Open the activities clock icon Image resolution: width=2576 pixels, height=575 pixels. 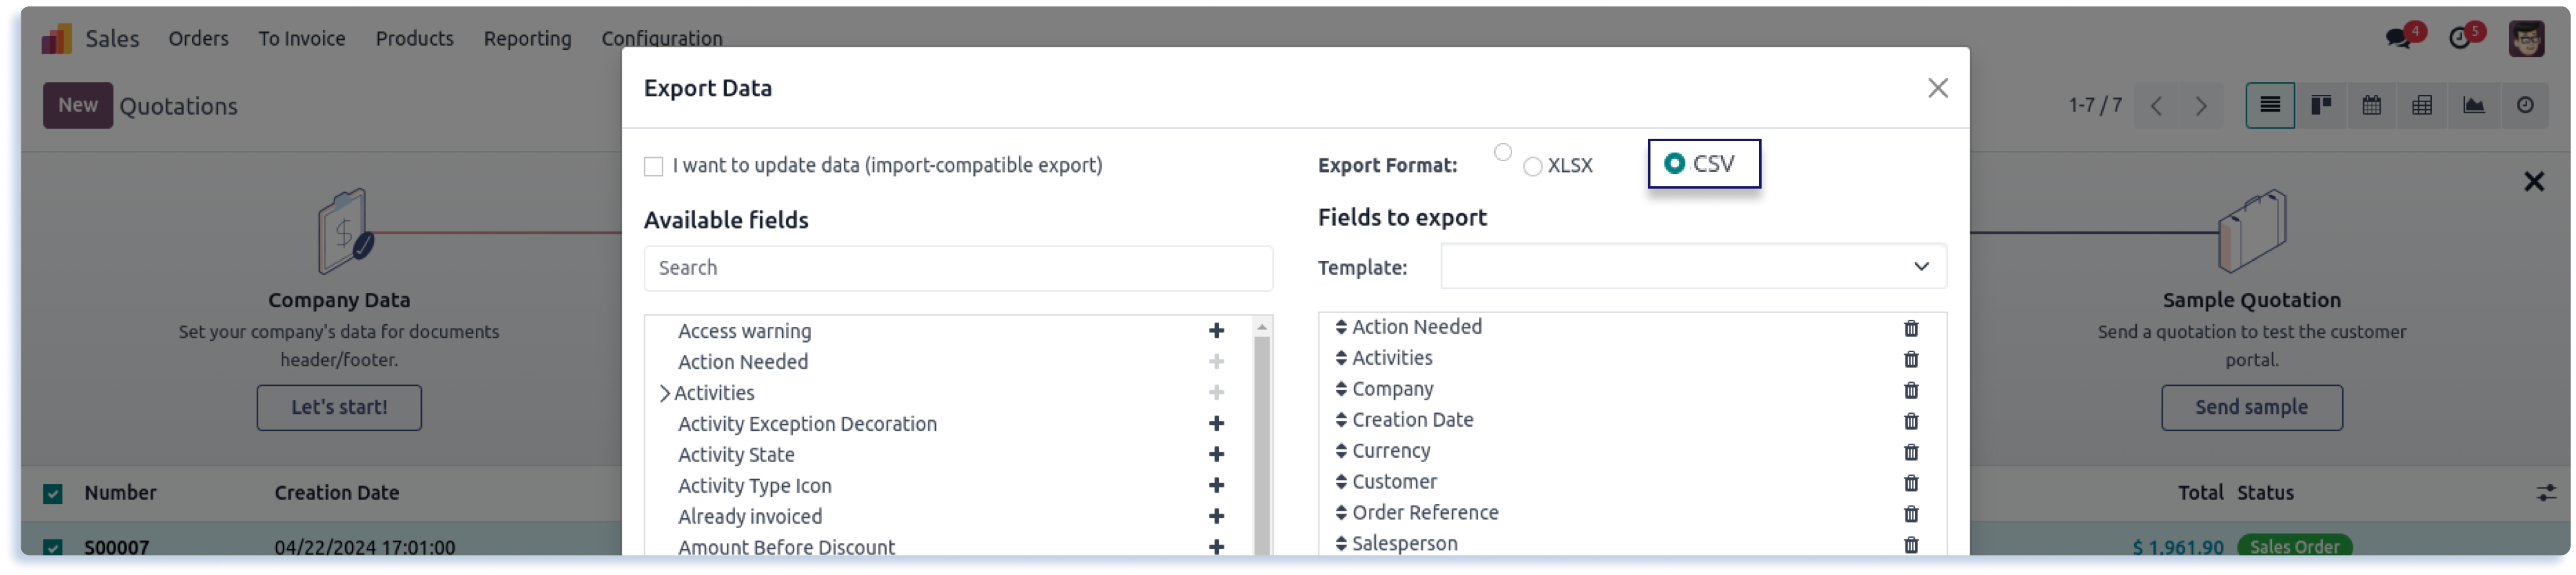pyautogui.click(x=2459, y=38)
